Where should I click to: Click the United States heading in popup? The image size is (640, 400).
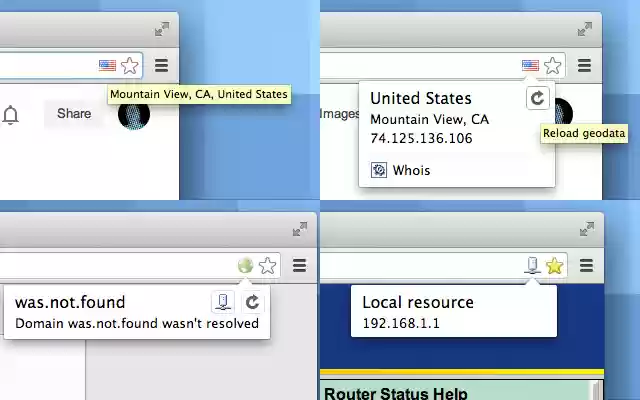[x=421, y=98]
